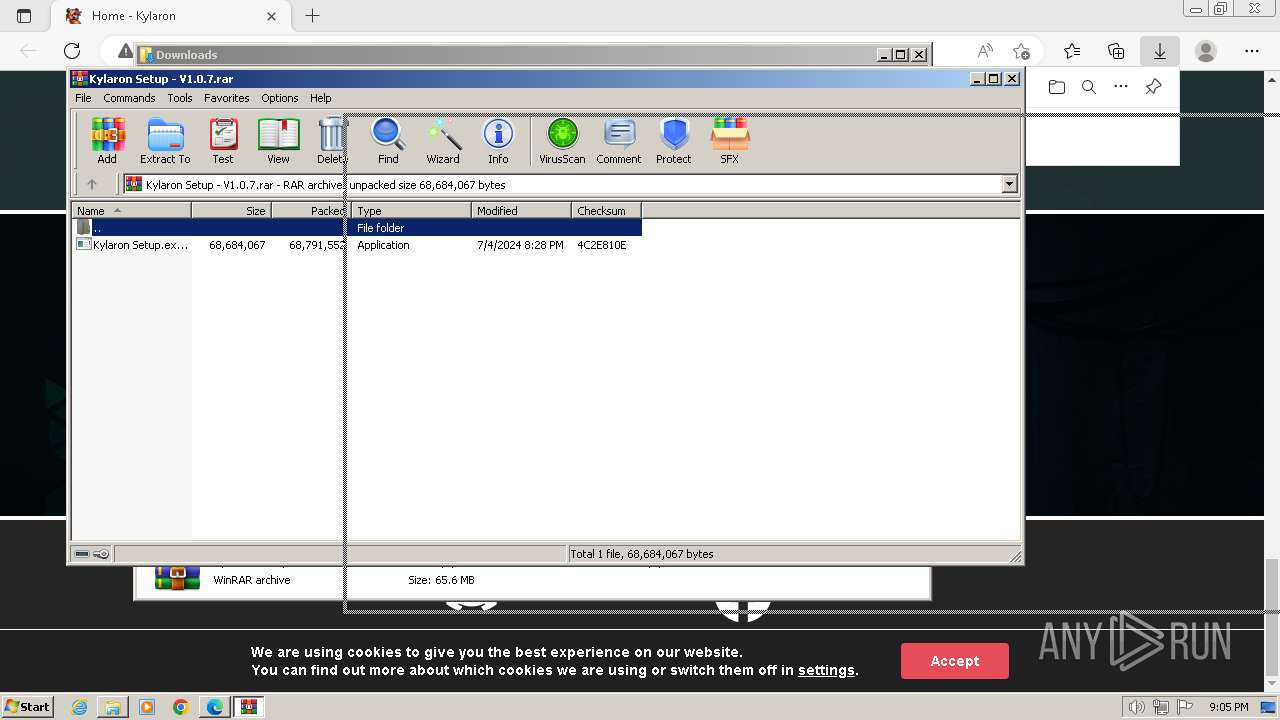Click the Delete trash icon

pyautogui.click(x=332, y=141)
